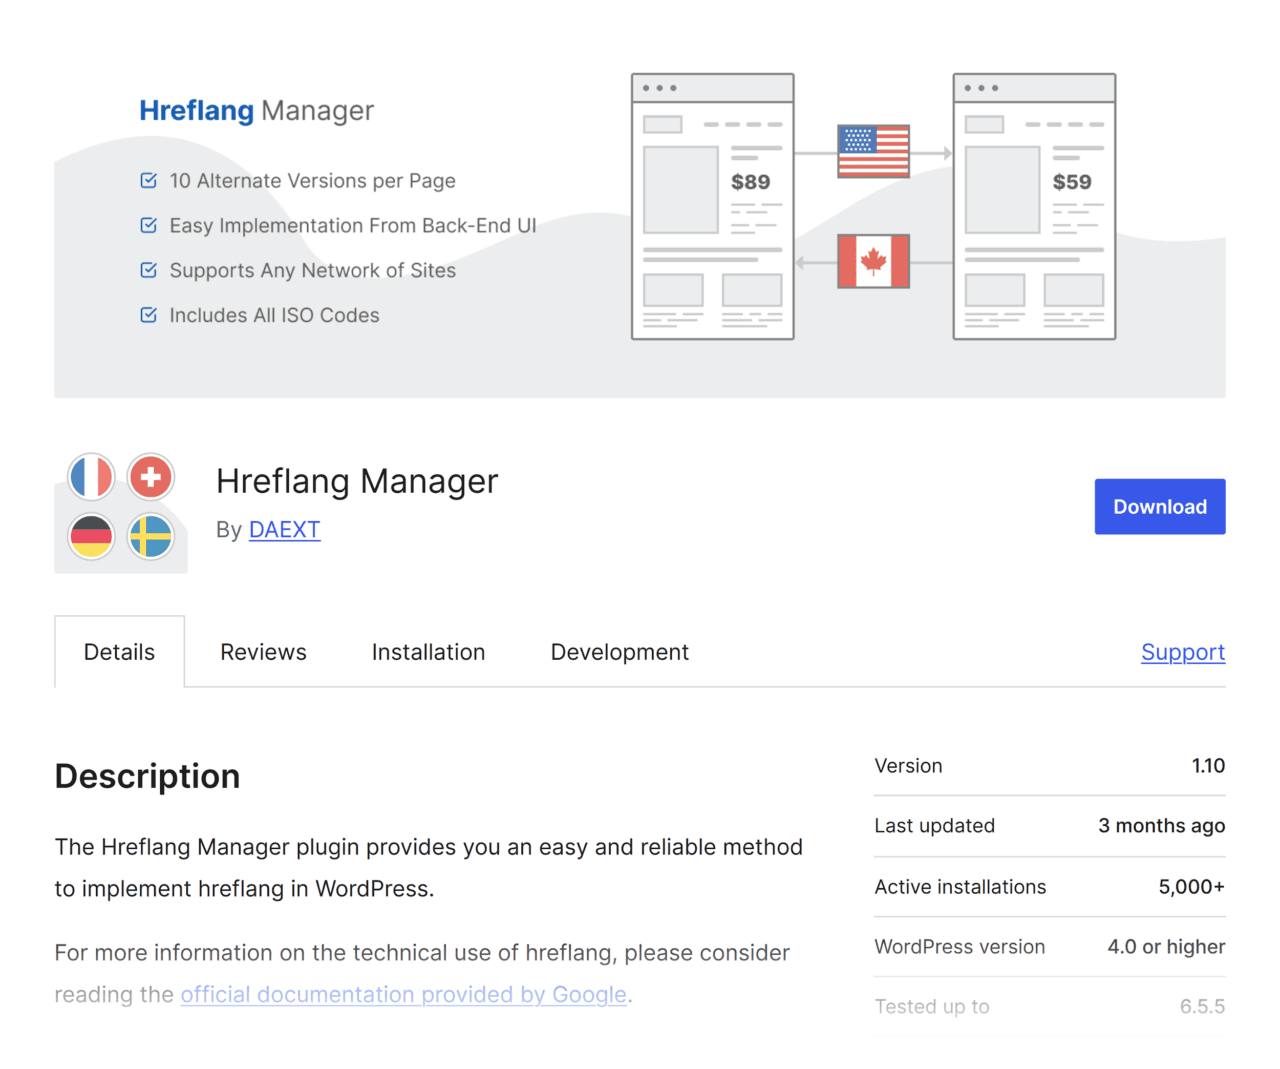
Task: Click the French flag icon
Action: click(x=91, y=477)
